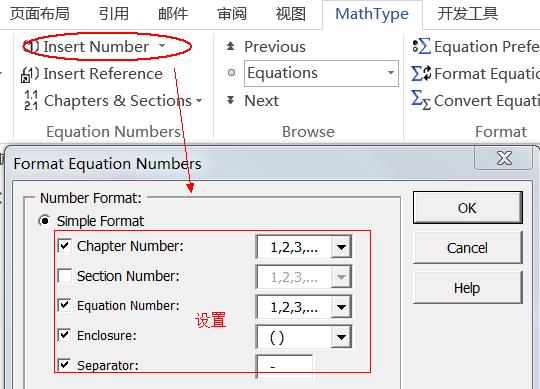Go to Next equation arrow icon
The image size is (540, 389).
point(230,100)
